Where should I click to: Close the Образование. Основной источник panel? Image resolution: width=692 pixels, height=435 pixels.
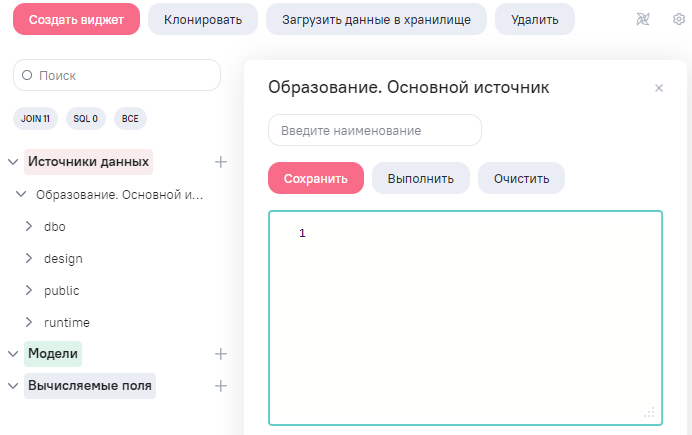(x=659, y=88)
